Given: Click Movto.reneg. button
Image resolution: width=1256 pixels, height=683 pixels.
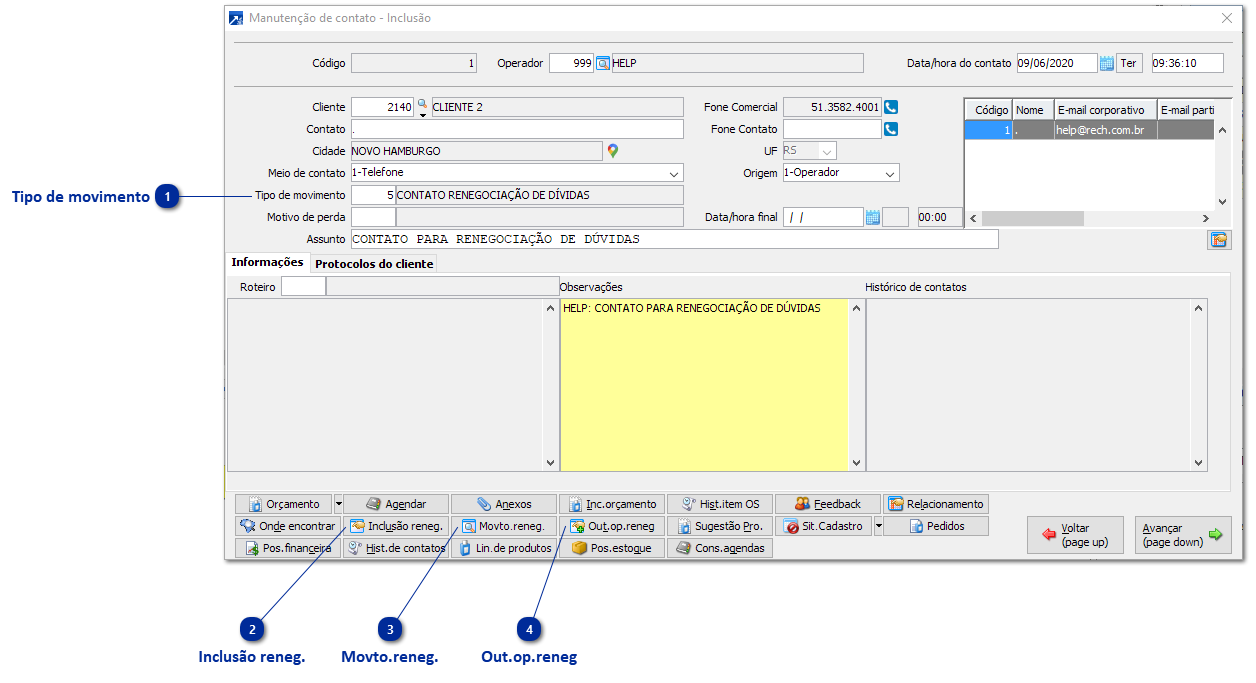Looking at the screenshot, I should click(504, 526).
